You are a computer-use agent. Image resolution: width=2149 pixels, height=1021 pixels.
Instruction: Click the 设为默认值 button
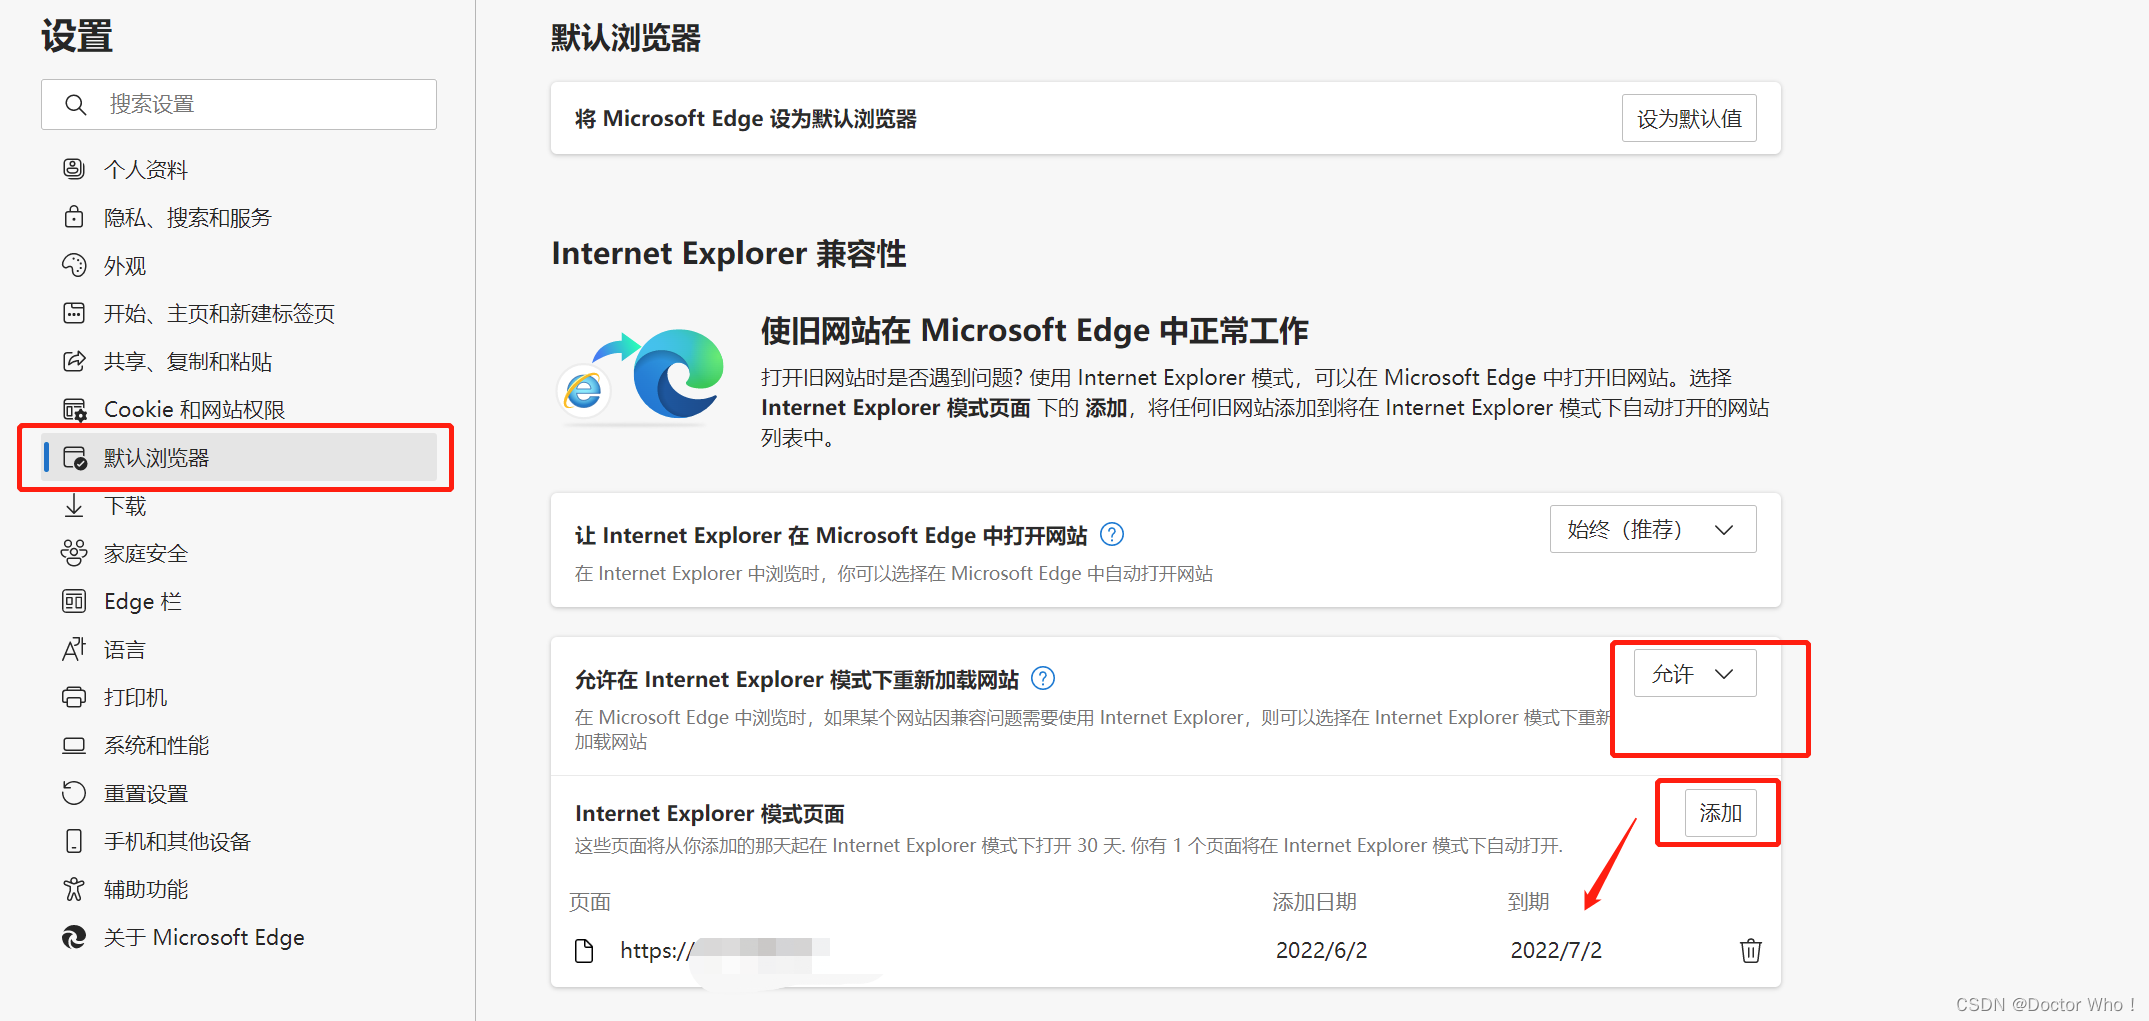[1689, 118]
